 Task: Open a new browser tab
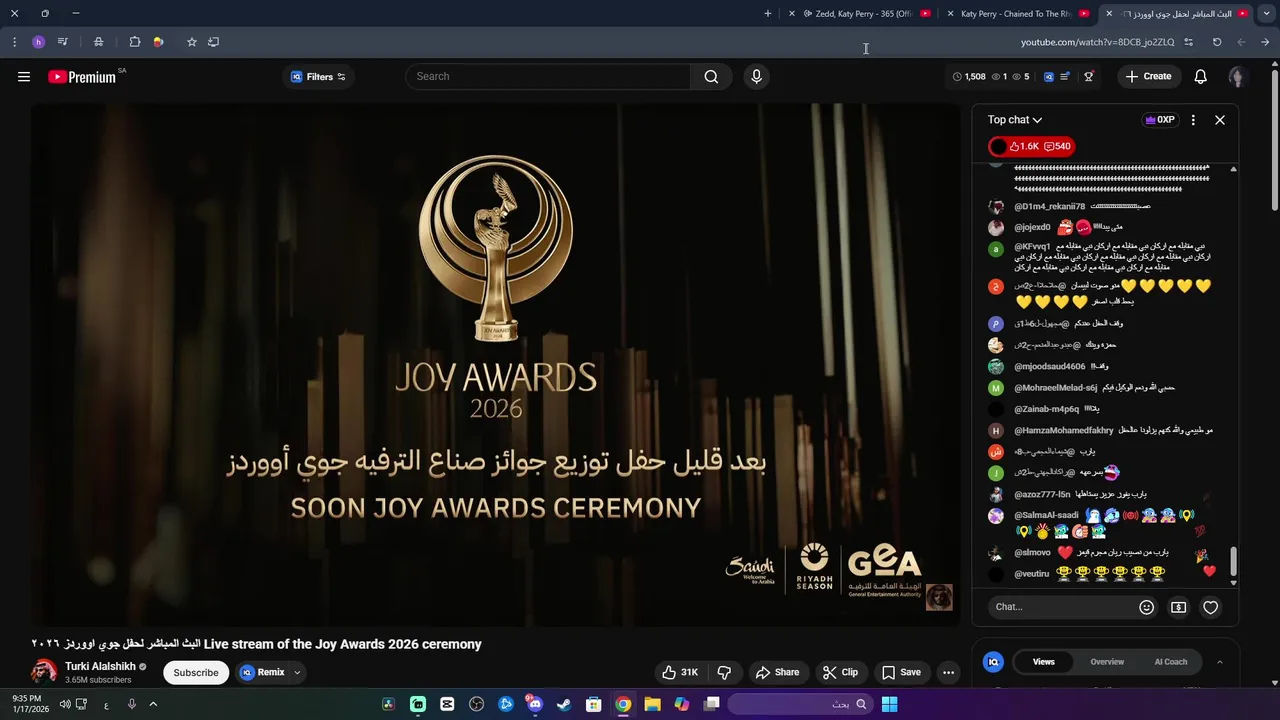coord(768,14)
